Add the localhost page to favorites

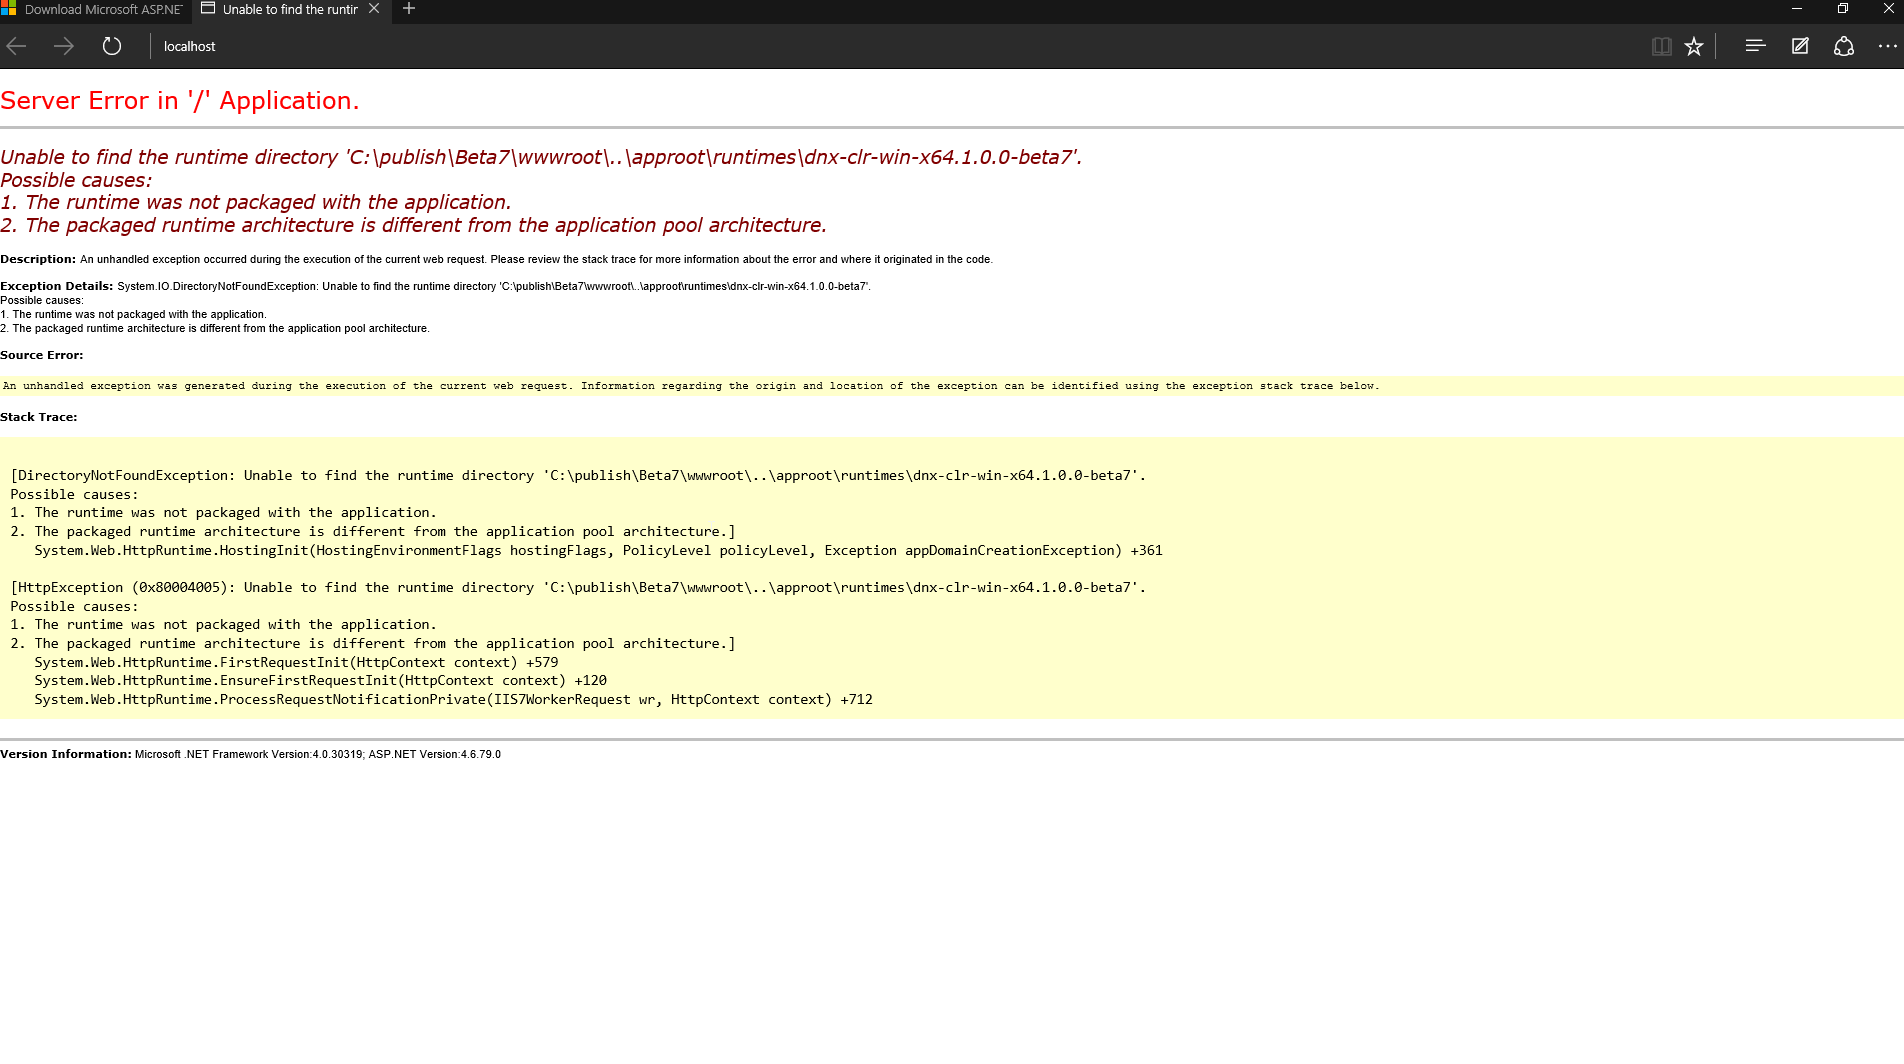point(1694,45)
